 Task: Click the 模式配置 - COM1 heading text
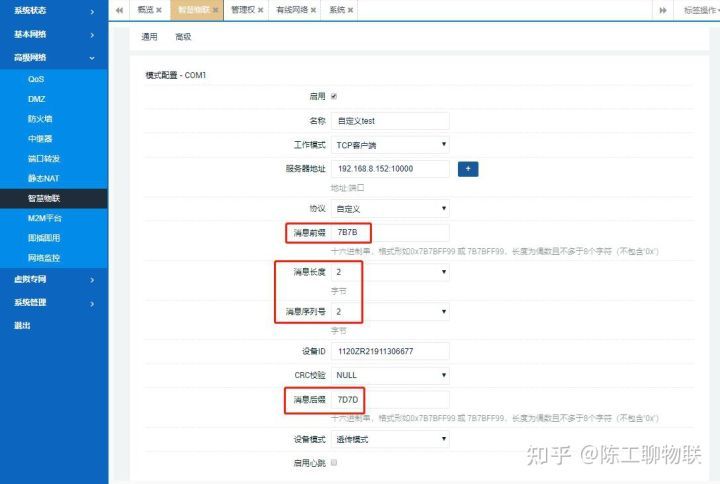pos(175,75)
